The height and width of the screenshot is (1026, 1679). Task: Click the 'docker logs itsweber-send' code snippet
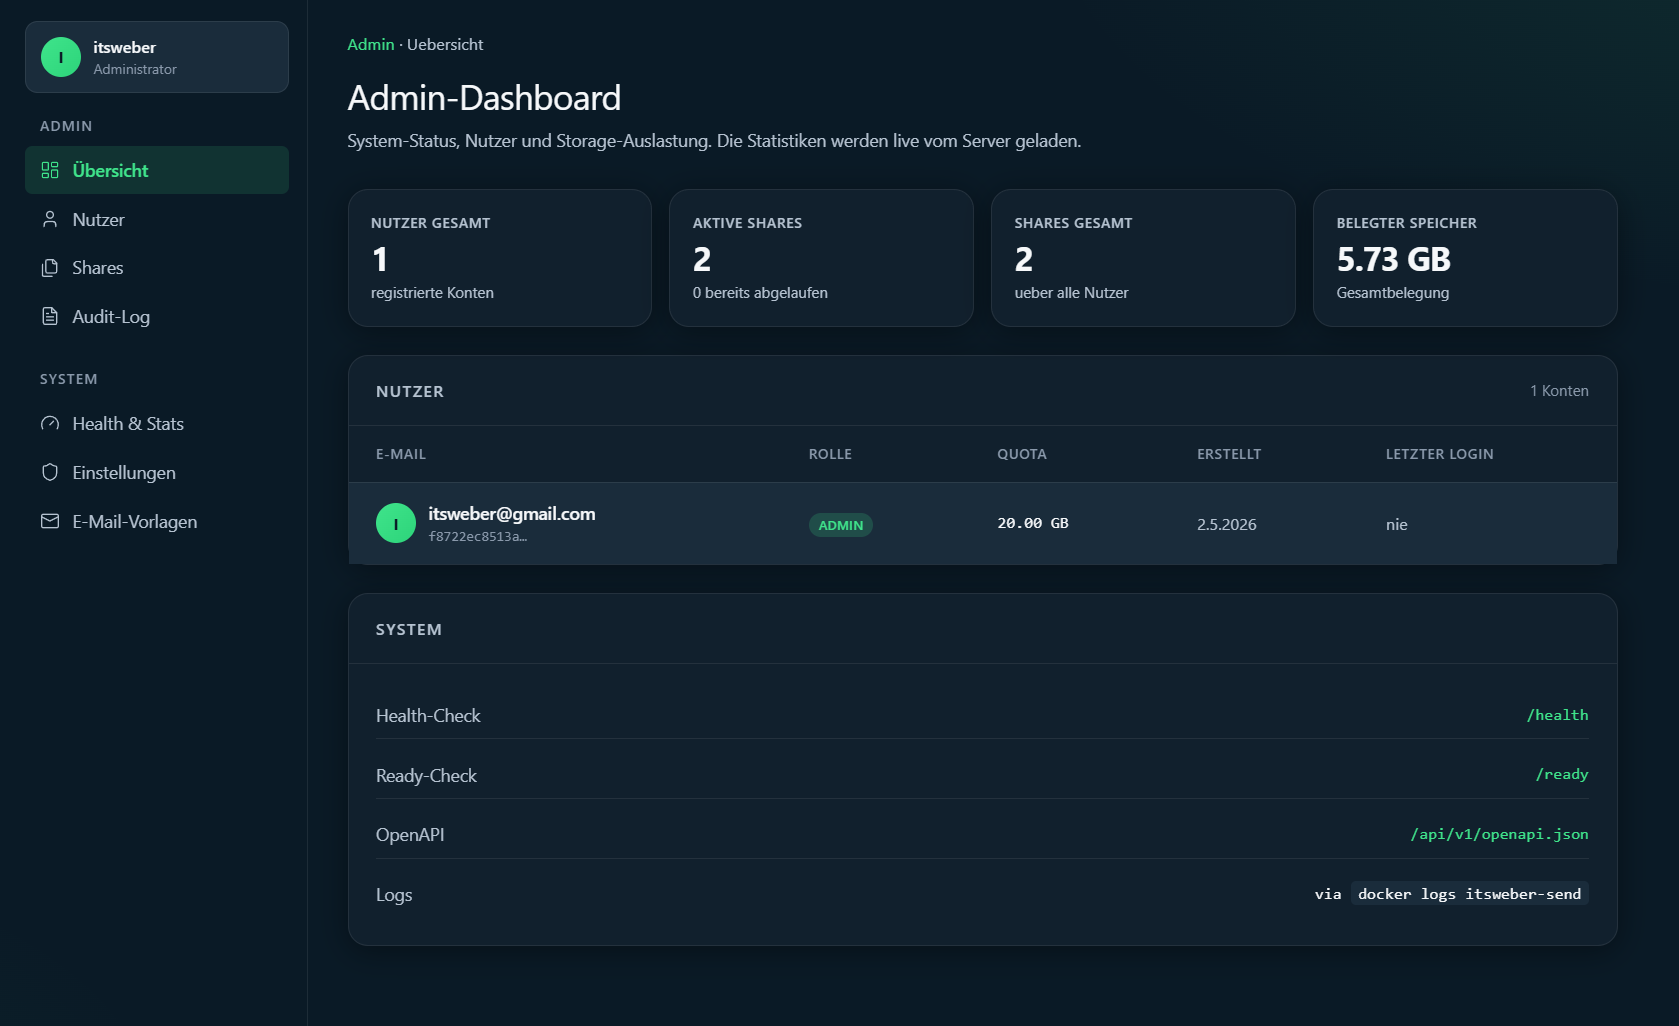click(x=1469, y=894)
